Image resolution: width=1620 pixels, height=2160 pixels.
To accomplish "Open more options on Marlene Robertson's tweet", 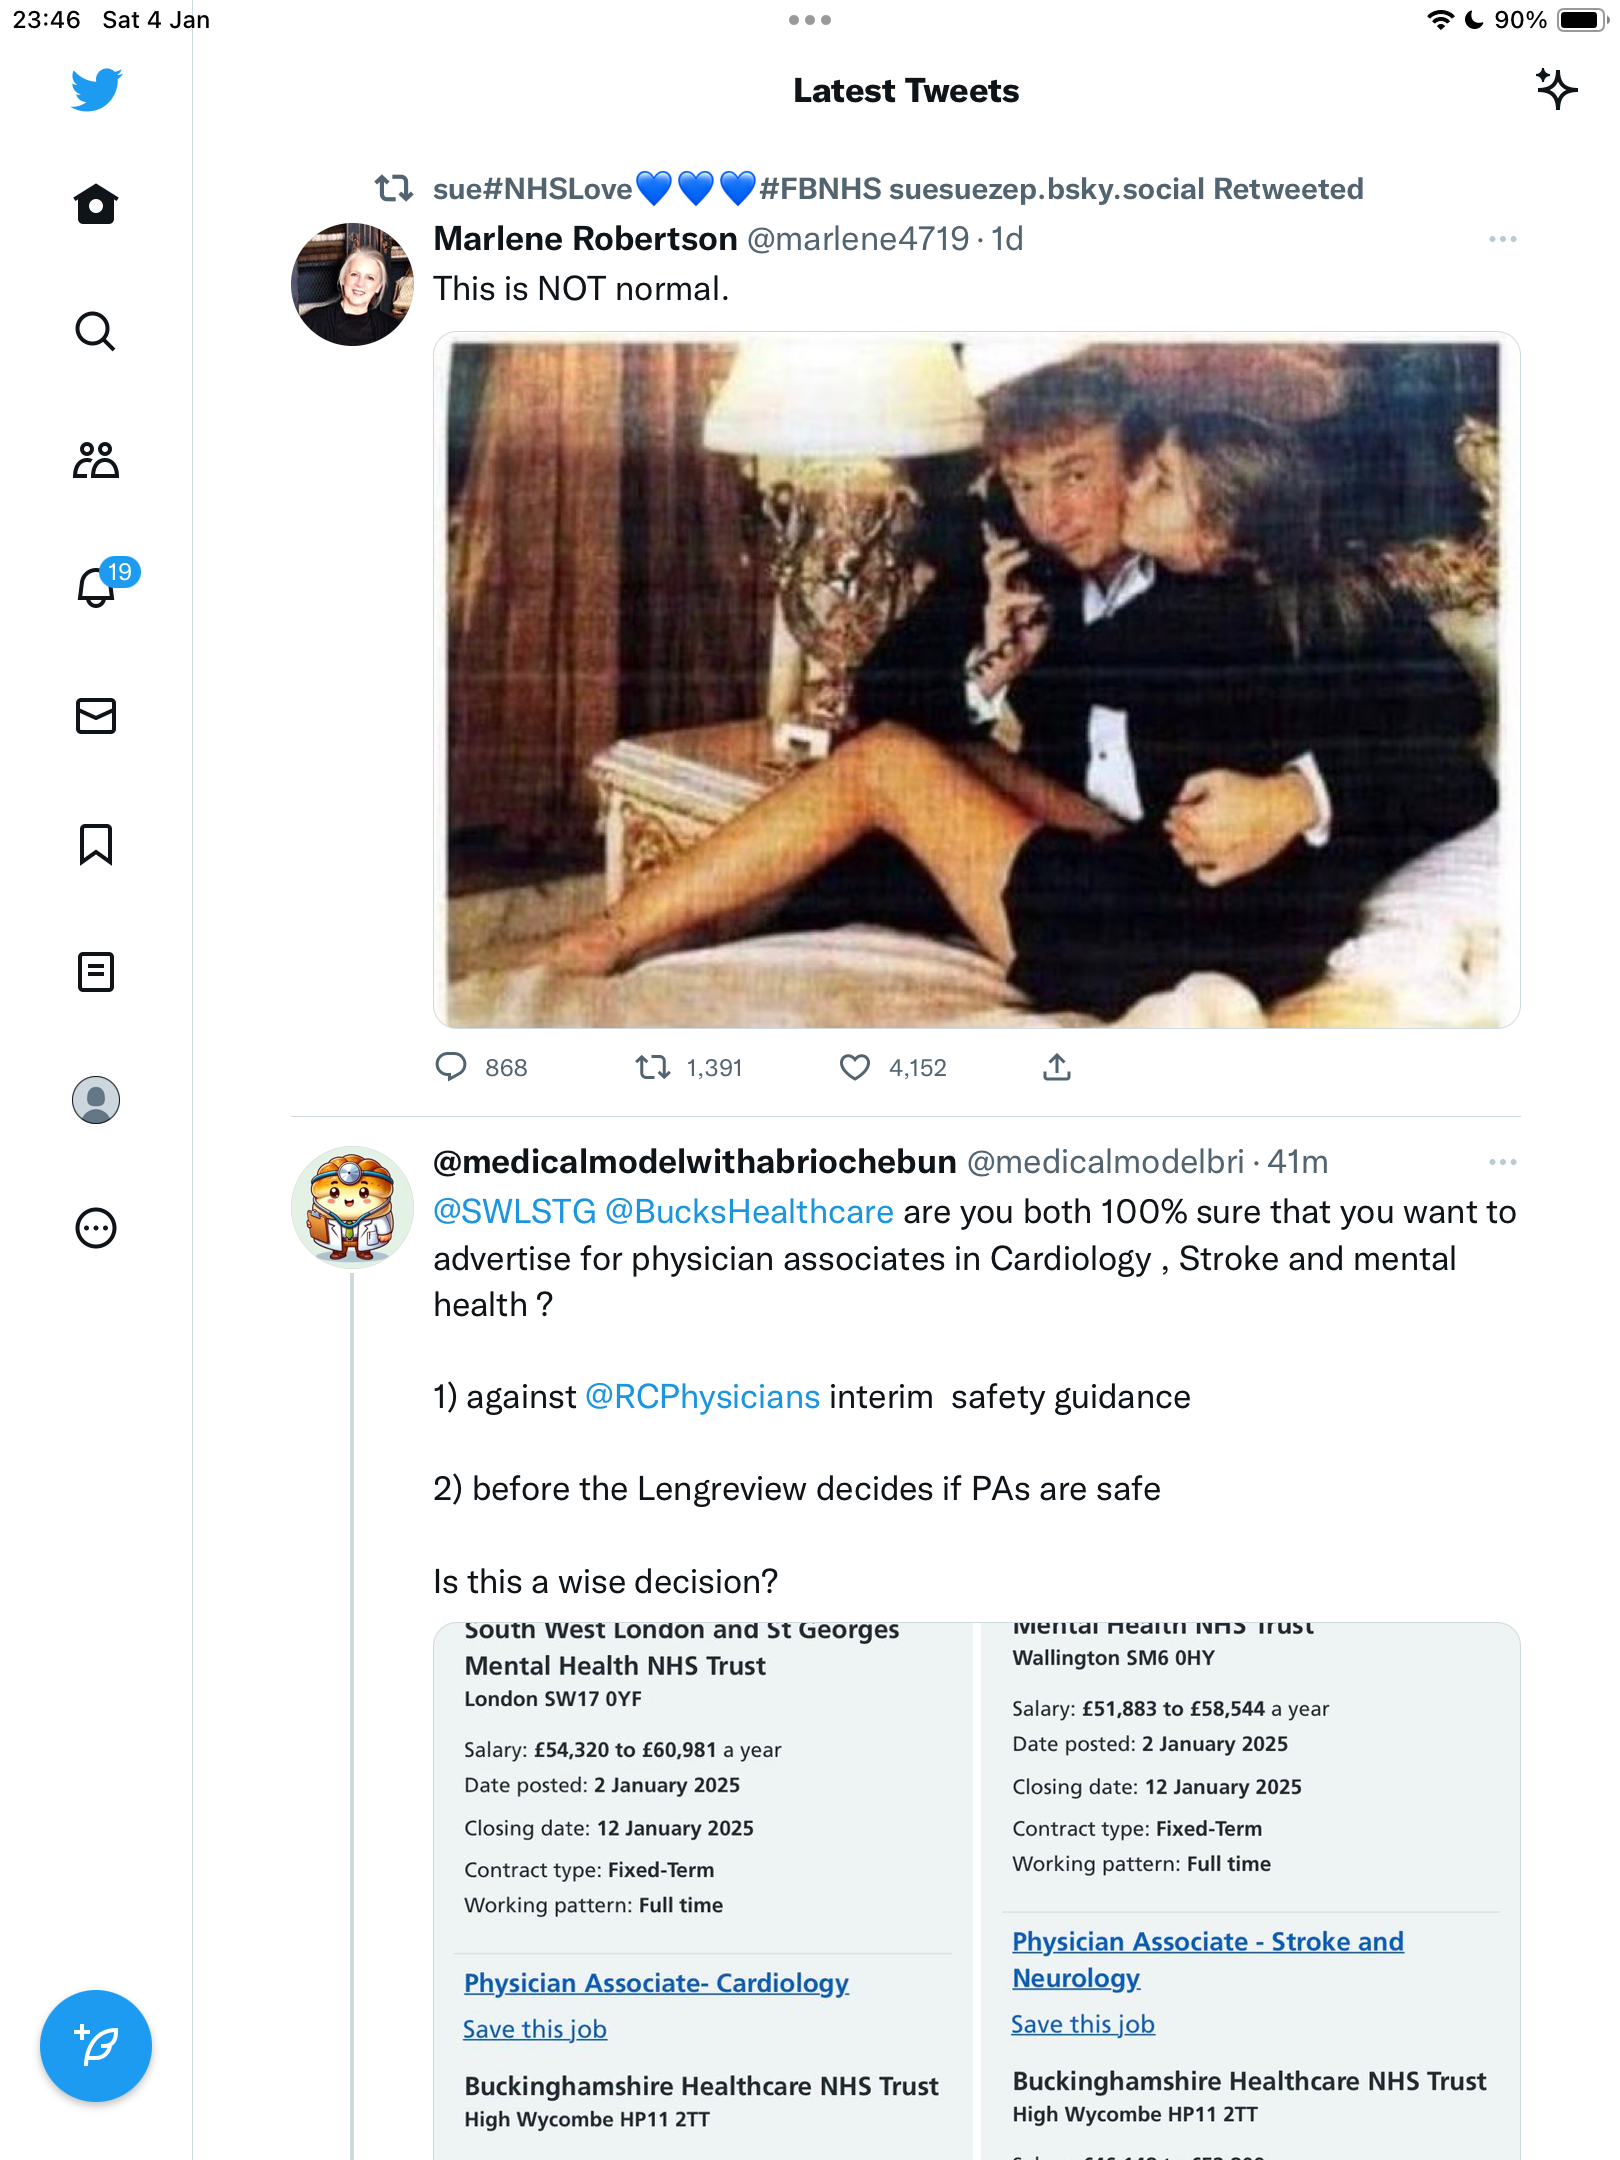I will [1502, 239].
